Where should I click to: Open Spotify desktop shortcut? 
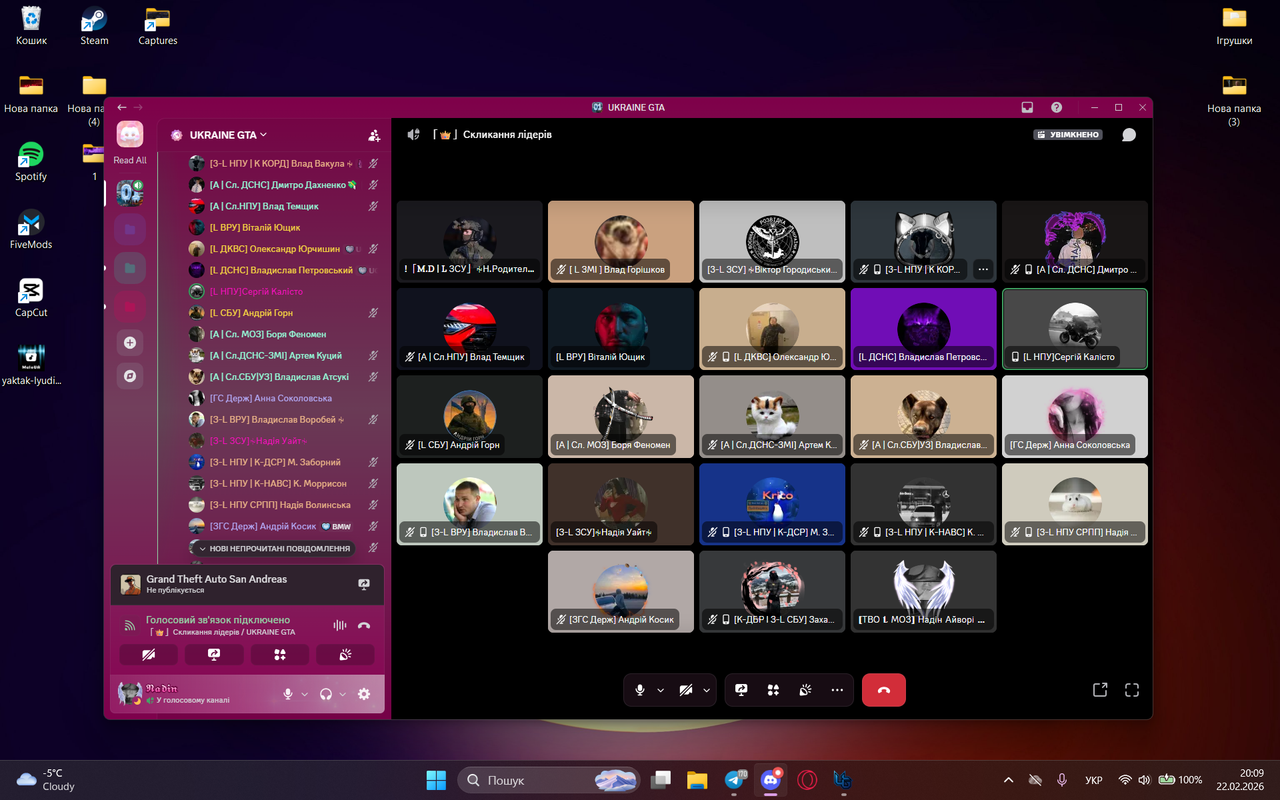[x=31, y=162]
